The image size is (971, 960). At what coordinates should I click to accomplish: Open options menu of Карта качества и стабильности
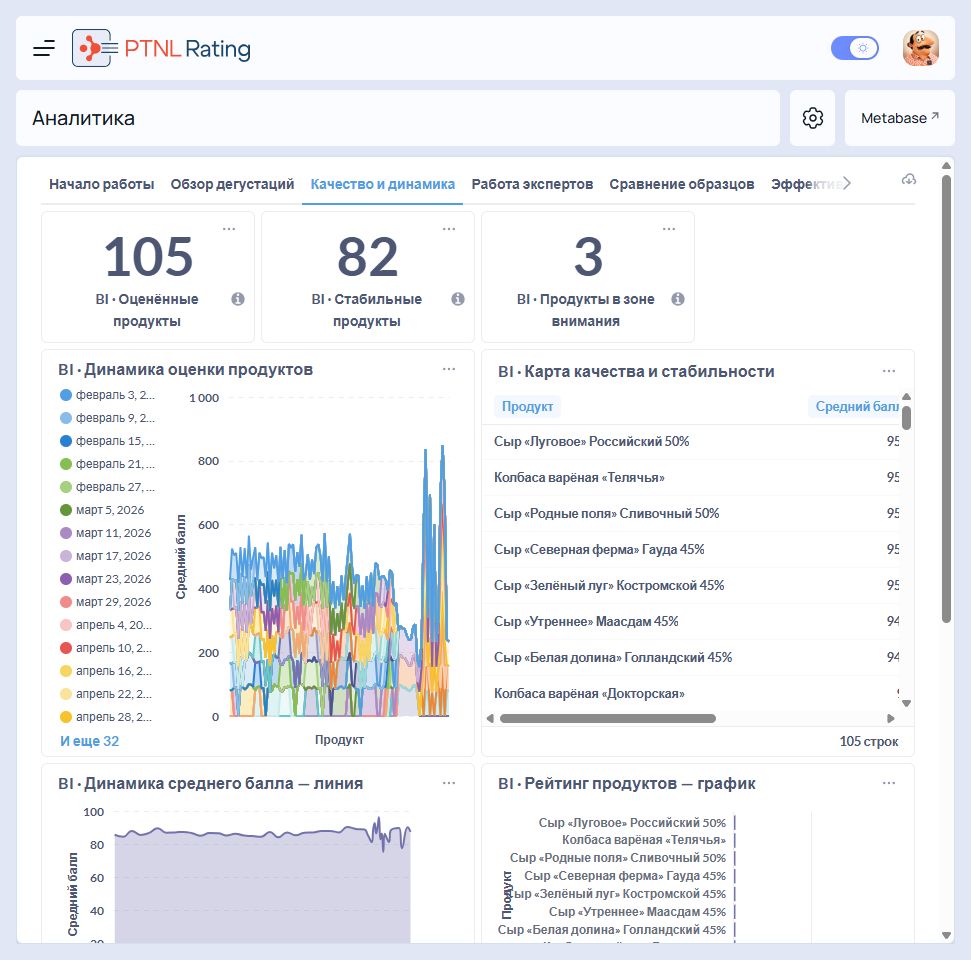[889, 371]
